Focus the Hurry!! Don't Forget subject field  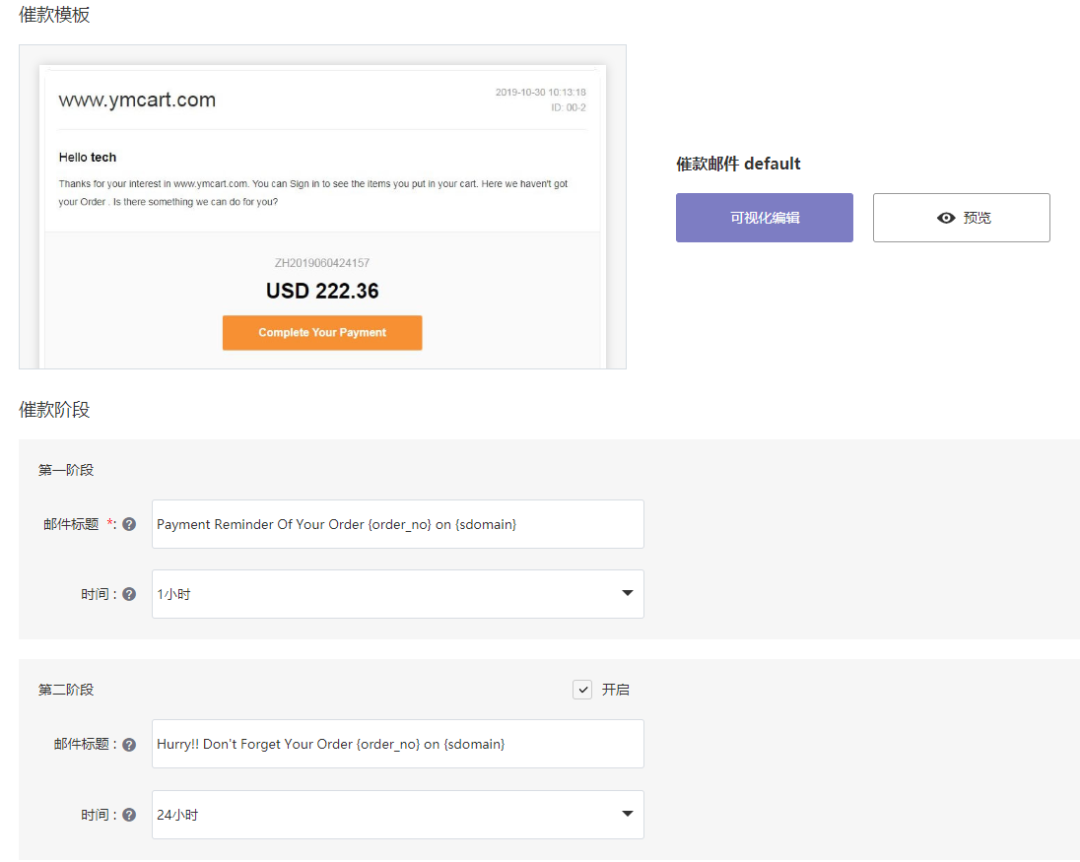tap(398, 744)
